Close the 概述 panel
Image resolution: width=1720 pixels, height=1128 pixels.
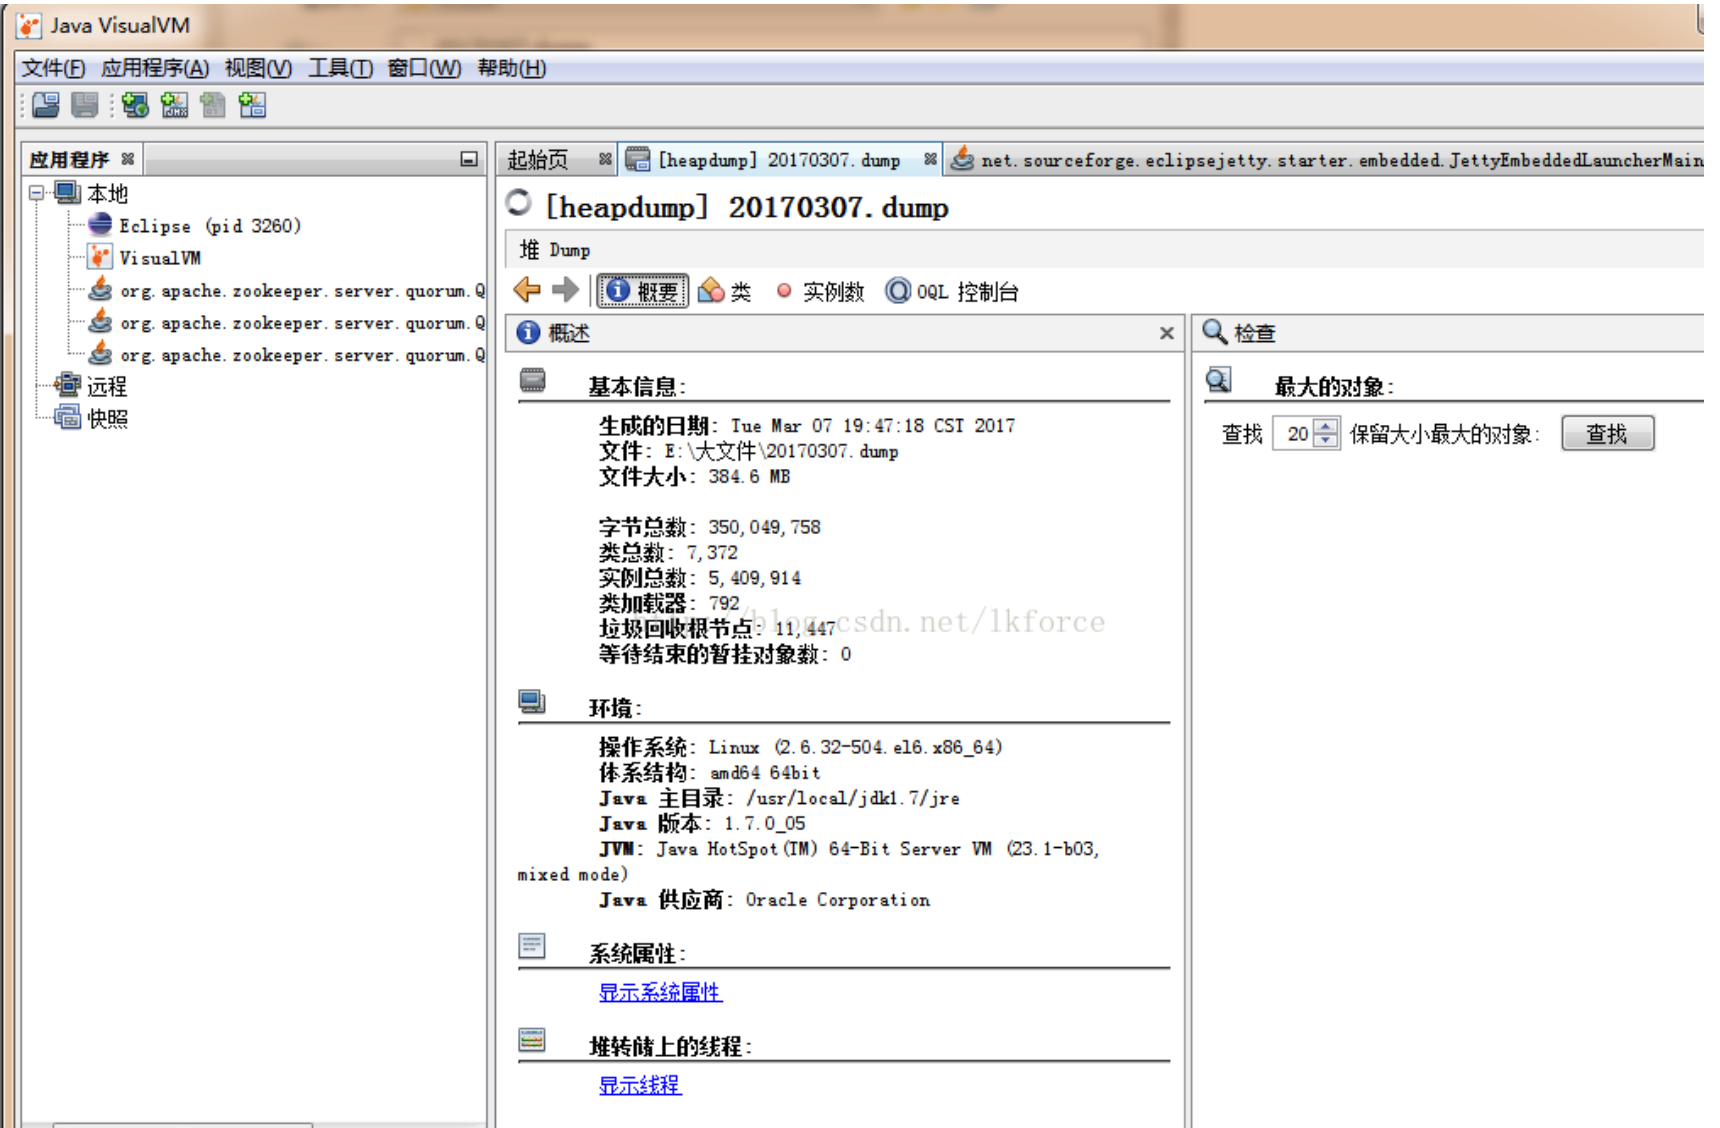click(x=1166, y=333)
